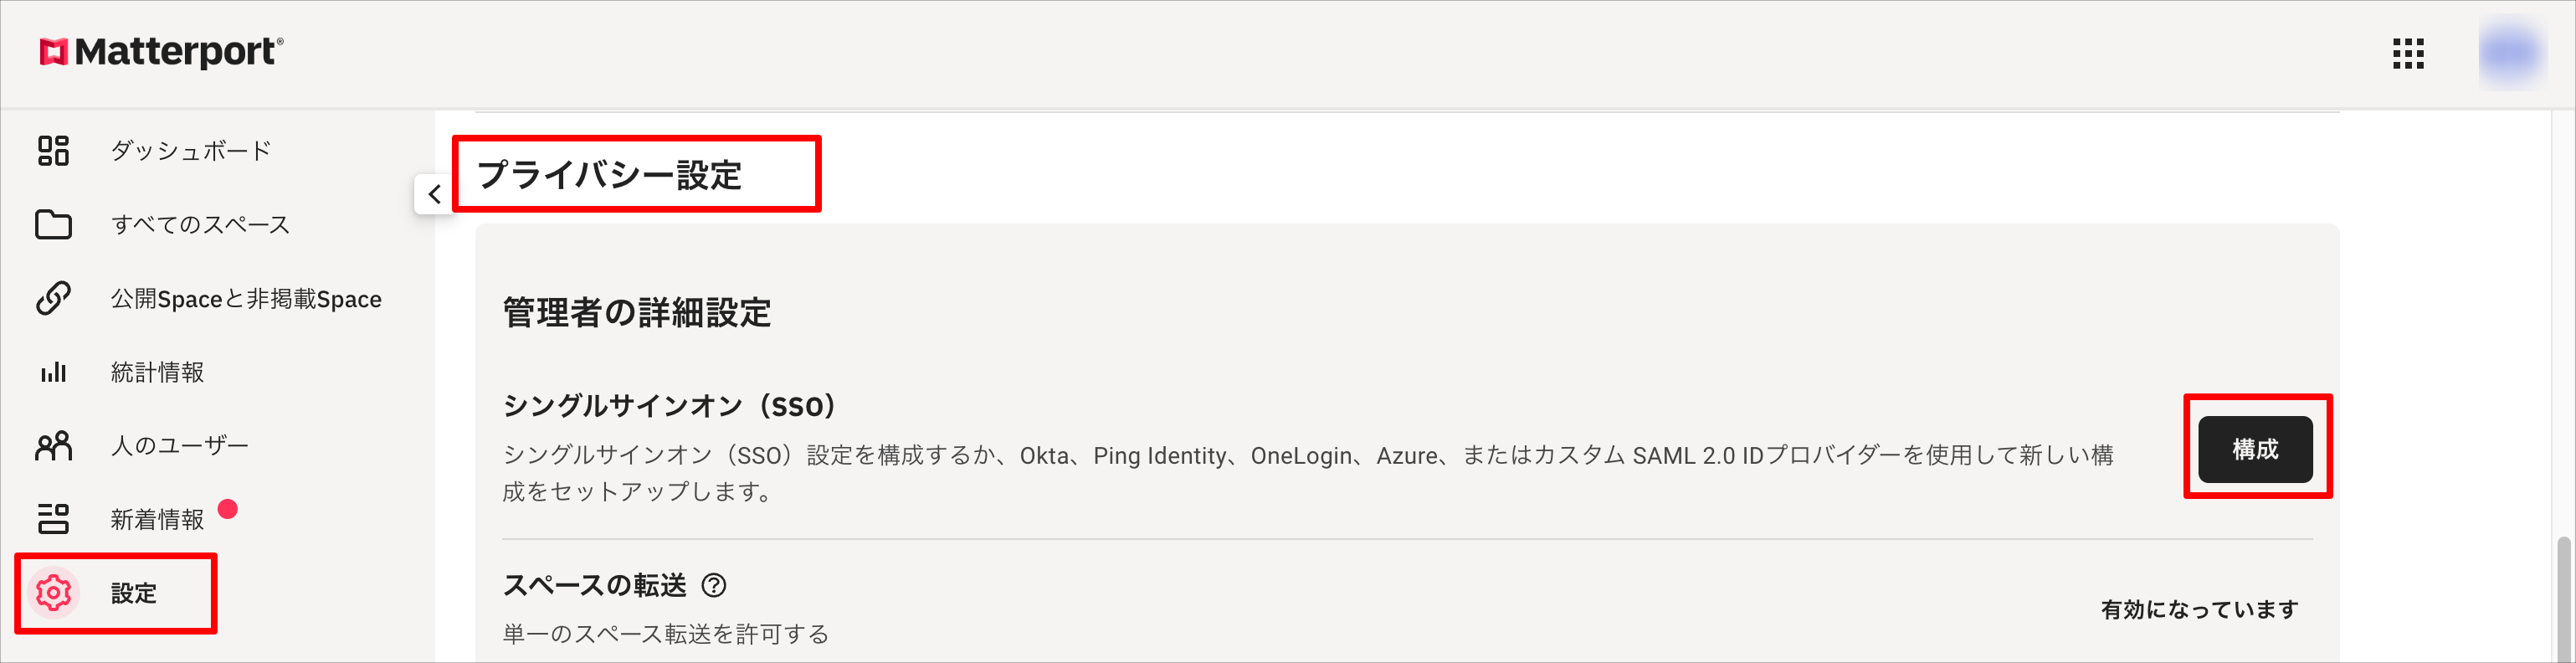Image resolution: width=2576 pixels, height=663 pixels.
Task: Click the 新着情報 news feed icon
Action: pyautogui.click(x=53, y=519)
